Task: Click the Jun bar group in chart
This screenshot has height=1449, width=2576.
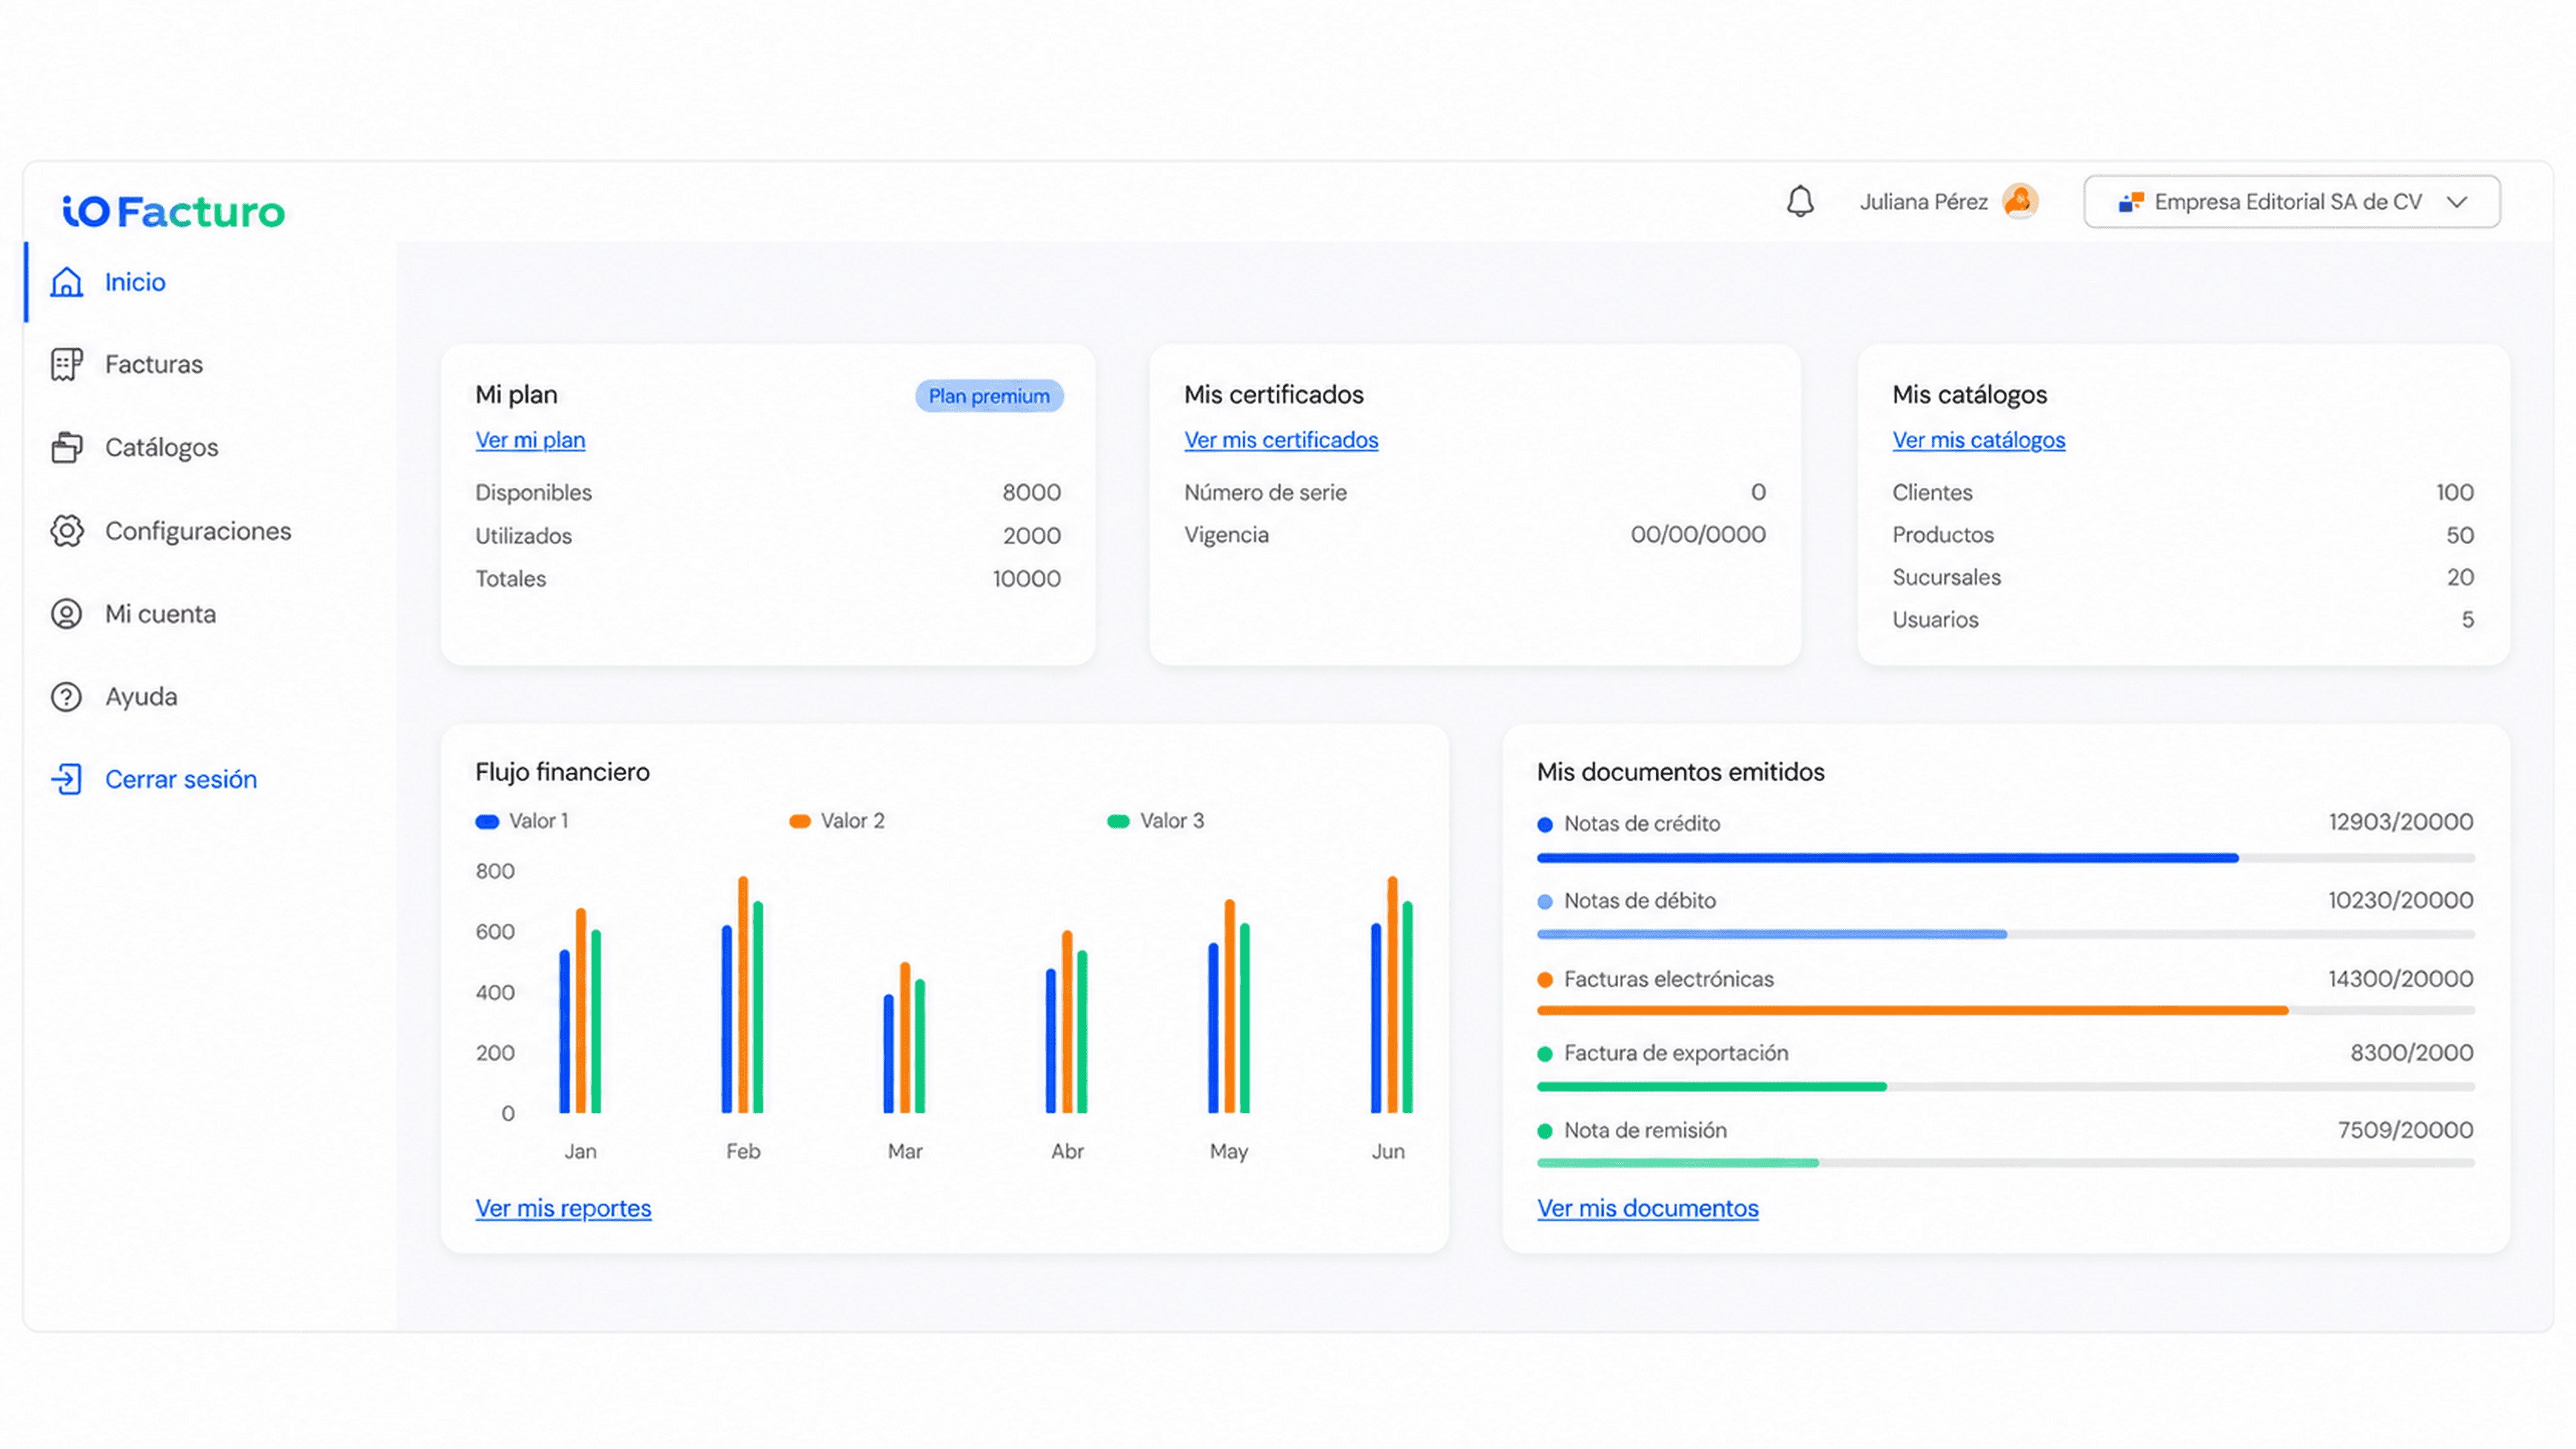Action: [x=1391, y=994]
